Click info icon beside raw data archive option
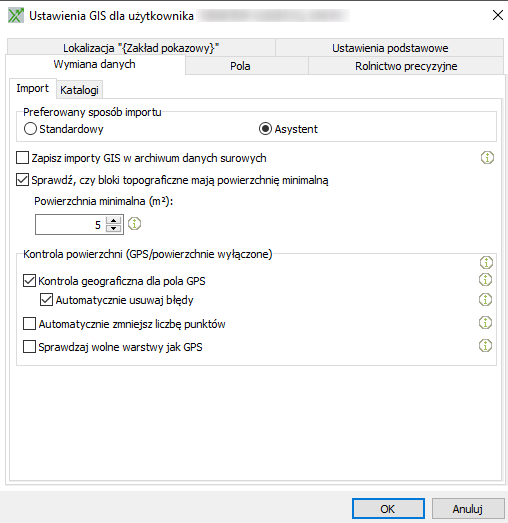The height and width of the screenshot is (523, 508). pyautogui.click(x=487, y=157)
